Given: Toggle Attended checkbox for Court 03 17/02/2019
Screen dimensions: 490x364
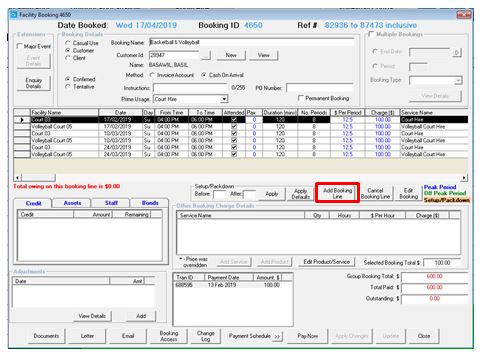Looking at the screenshot, I should point(234,120).
